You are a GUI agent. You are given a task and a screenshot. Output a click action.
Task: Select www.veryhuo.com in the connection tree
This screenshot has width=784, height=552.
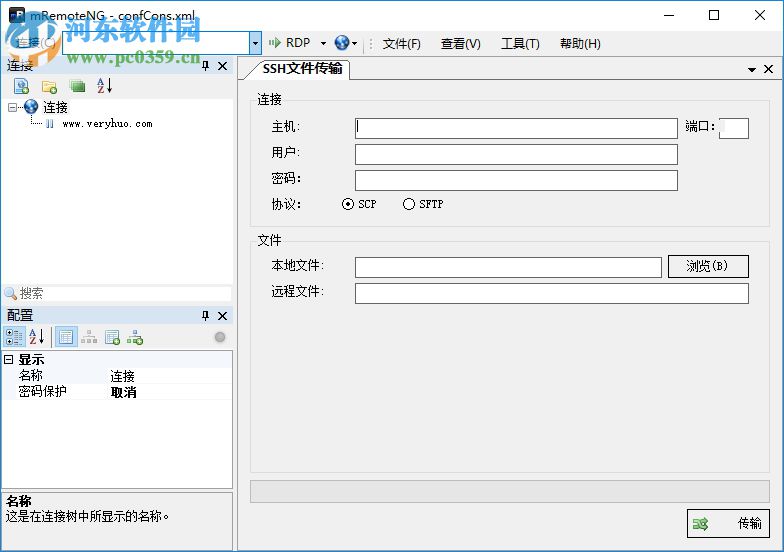(108, 124)
